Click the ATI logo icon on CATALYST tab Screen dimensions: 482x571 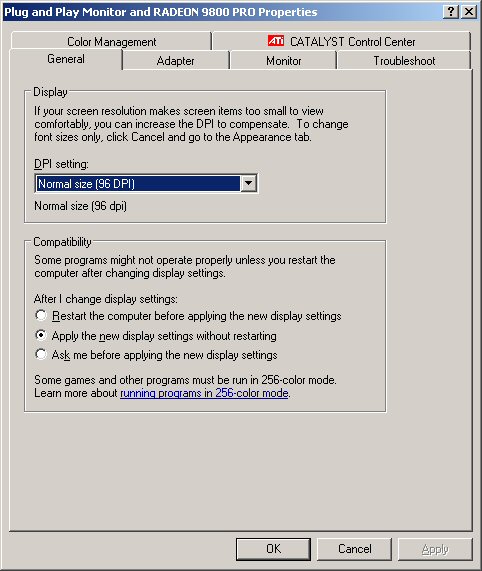click(x=276, y=41)
